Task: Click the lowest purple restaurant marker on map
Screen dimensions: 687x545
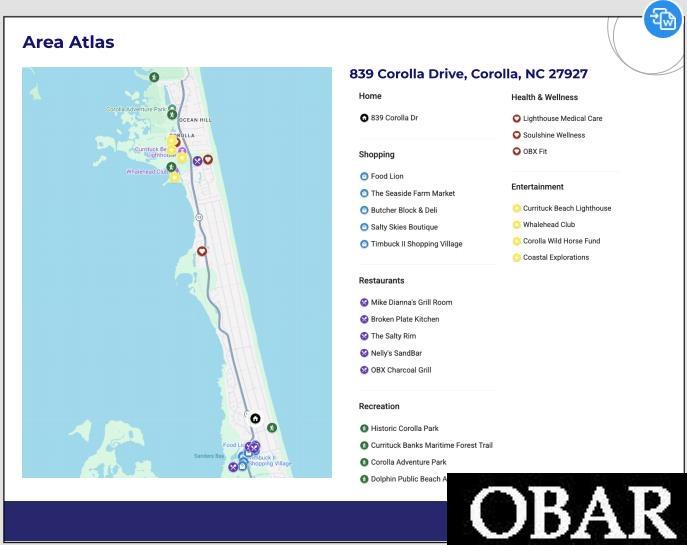Action: [x=233, y=467]
